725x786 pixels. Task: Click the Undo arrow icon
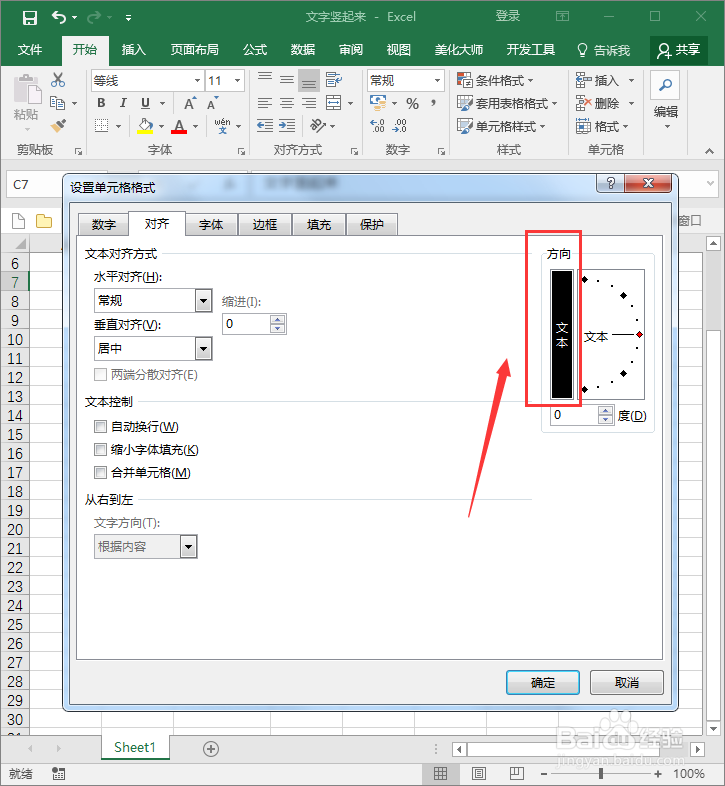pos(59,18)
